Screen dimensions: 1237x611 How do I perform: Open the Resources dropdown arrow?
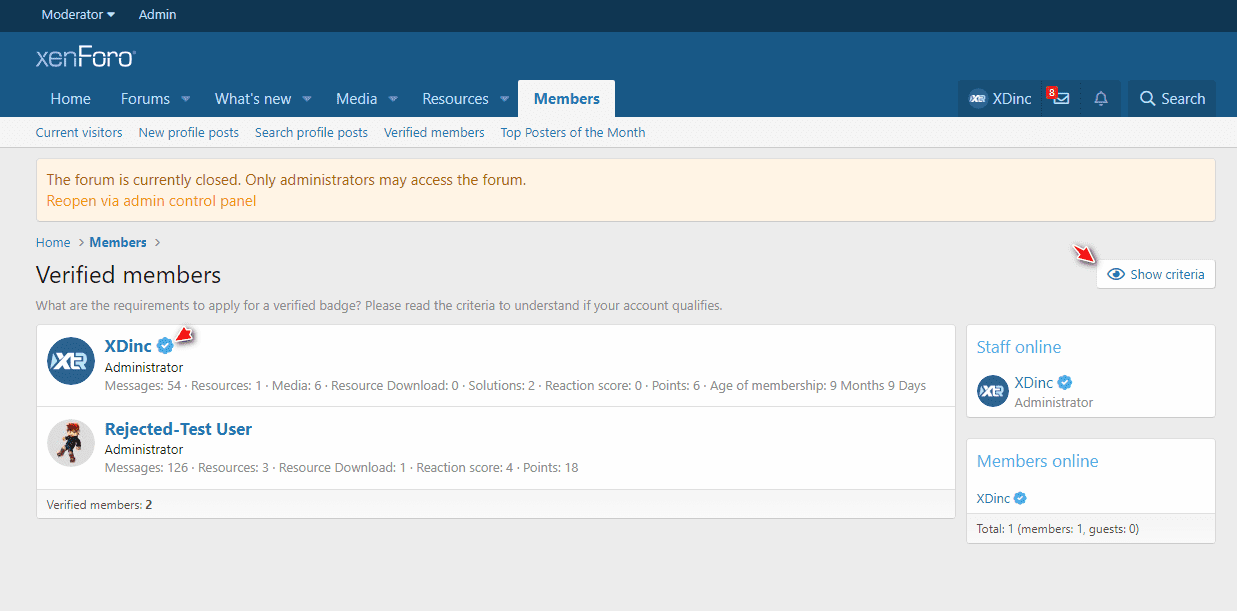(x=504, y=99)
